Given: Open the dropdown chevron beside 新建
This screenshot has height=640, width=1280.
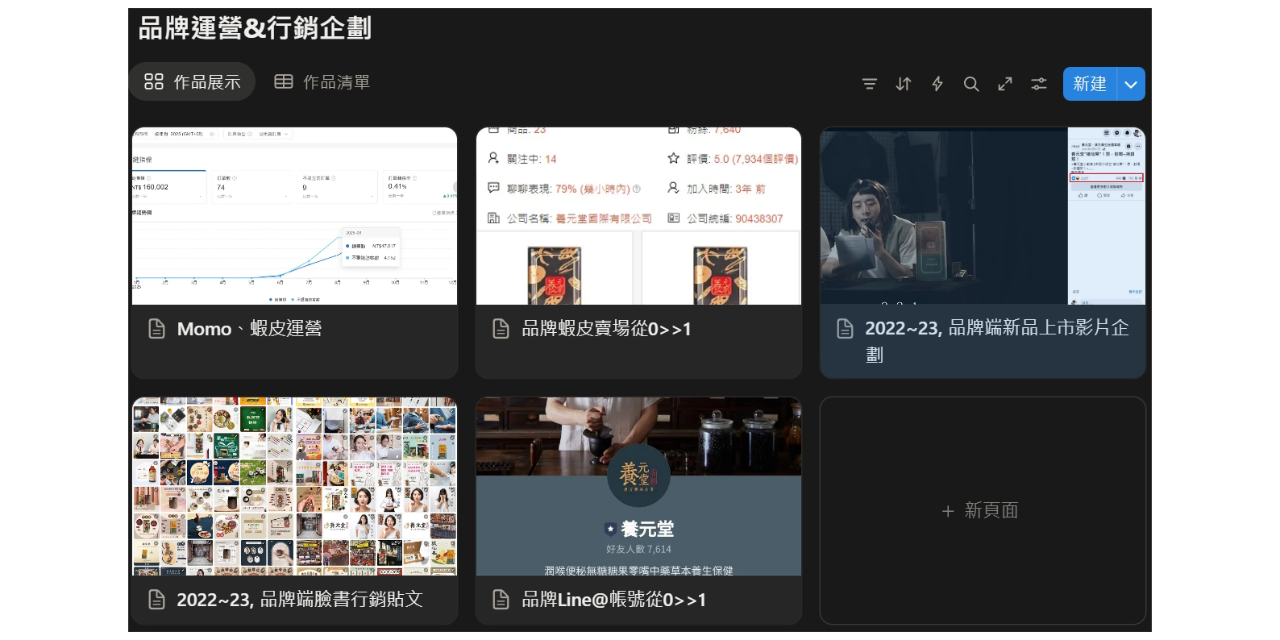Looking at the screenshot, I should (1130, 84).
